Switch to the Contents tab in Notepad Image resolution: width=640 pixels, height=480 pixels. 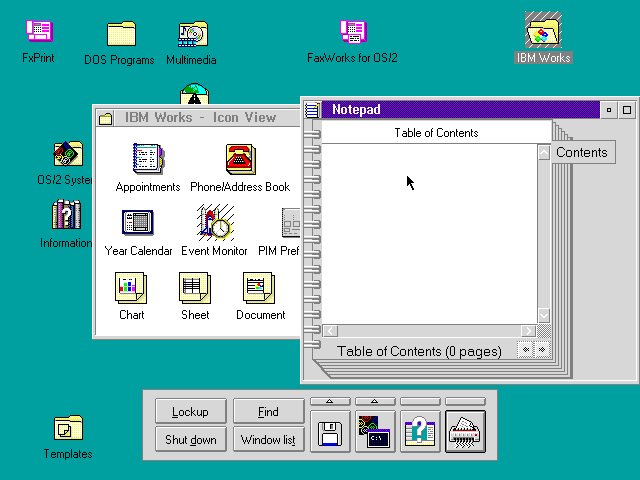point(582,152)
